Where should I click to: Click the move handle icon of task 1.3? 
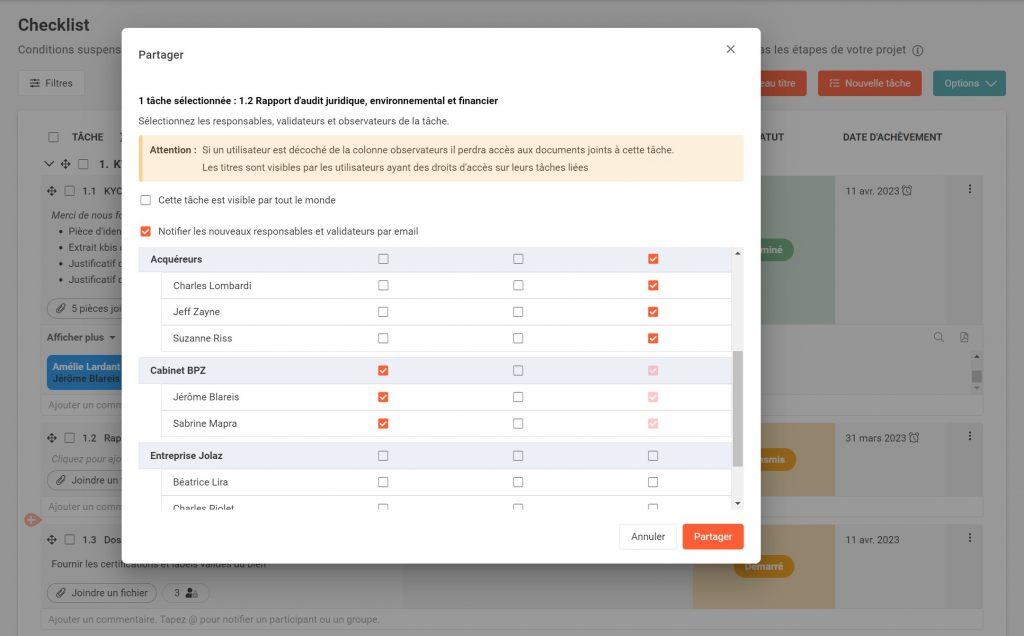(52, 539)
